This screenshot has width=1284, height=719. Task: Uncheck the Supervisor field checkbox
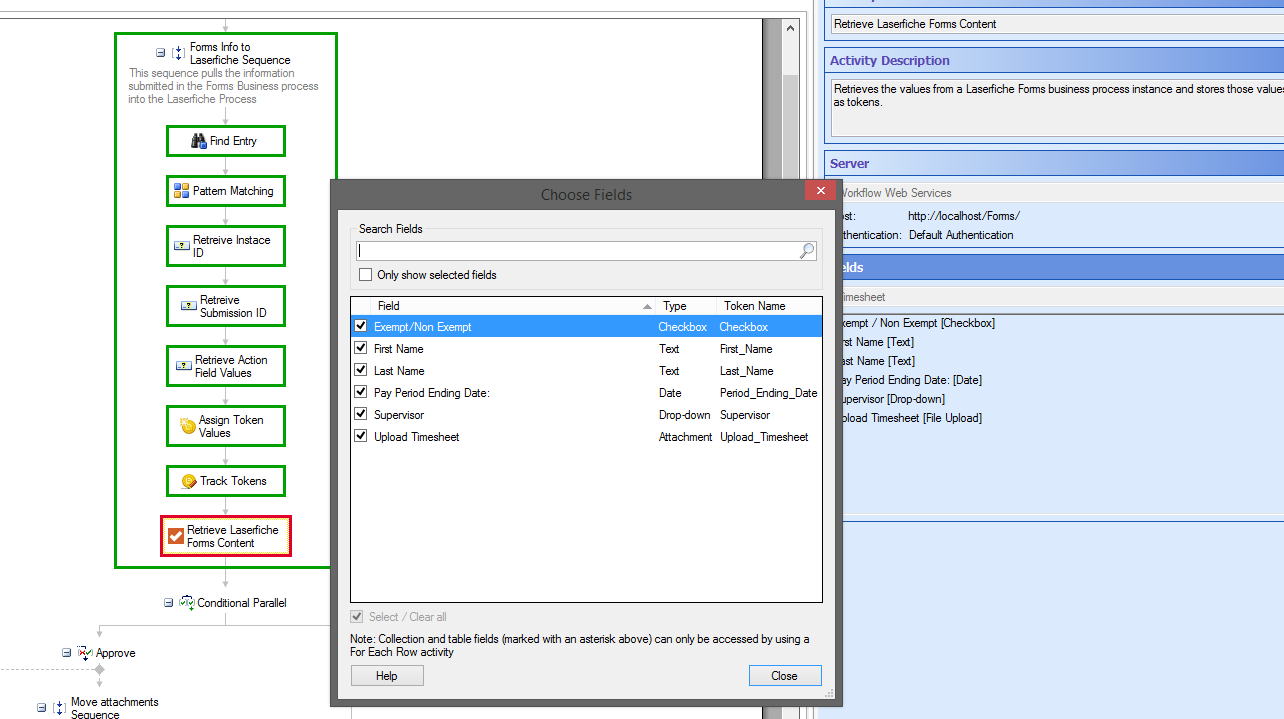pyautogui.click(x=360, y=415)
